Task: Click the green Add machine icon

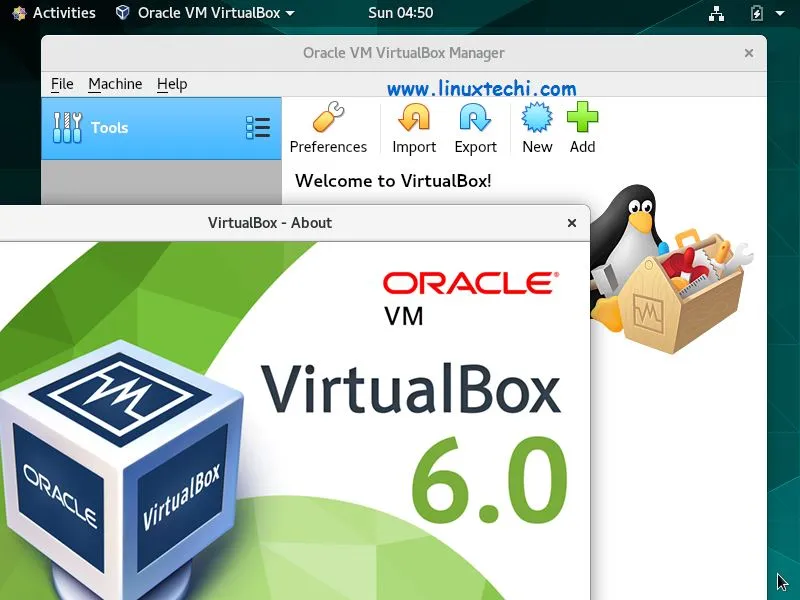Action: pos(583,118)
